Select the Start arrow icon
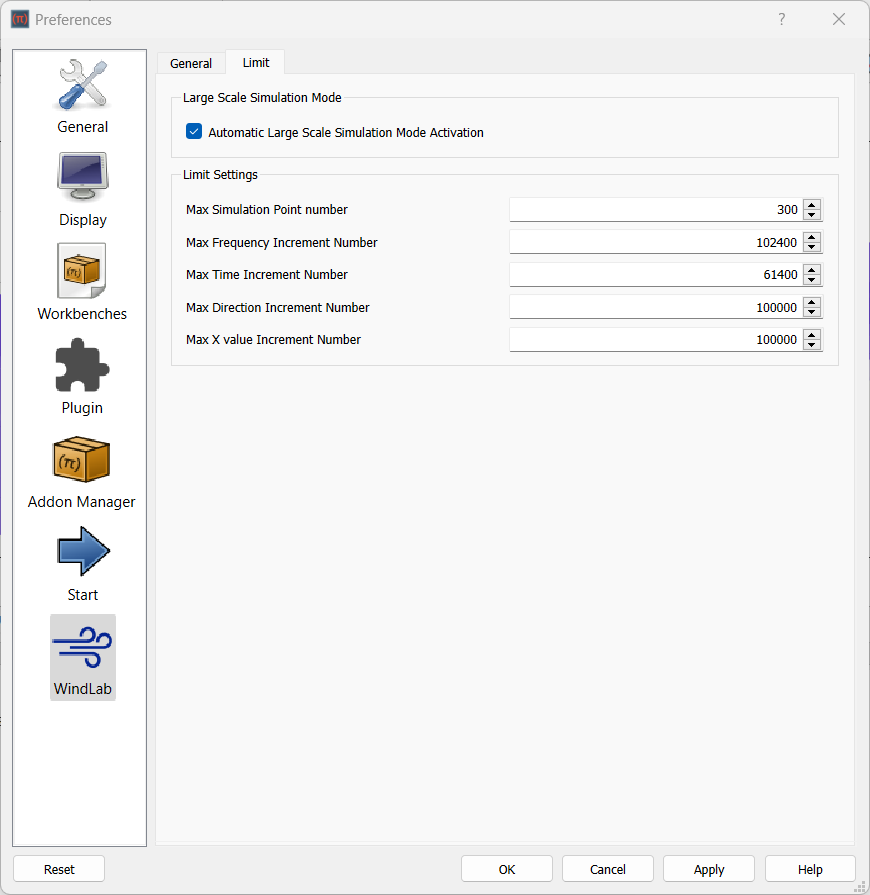The height and width of the screenshot is (895, 870). tap(82, 551)
